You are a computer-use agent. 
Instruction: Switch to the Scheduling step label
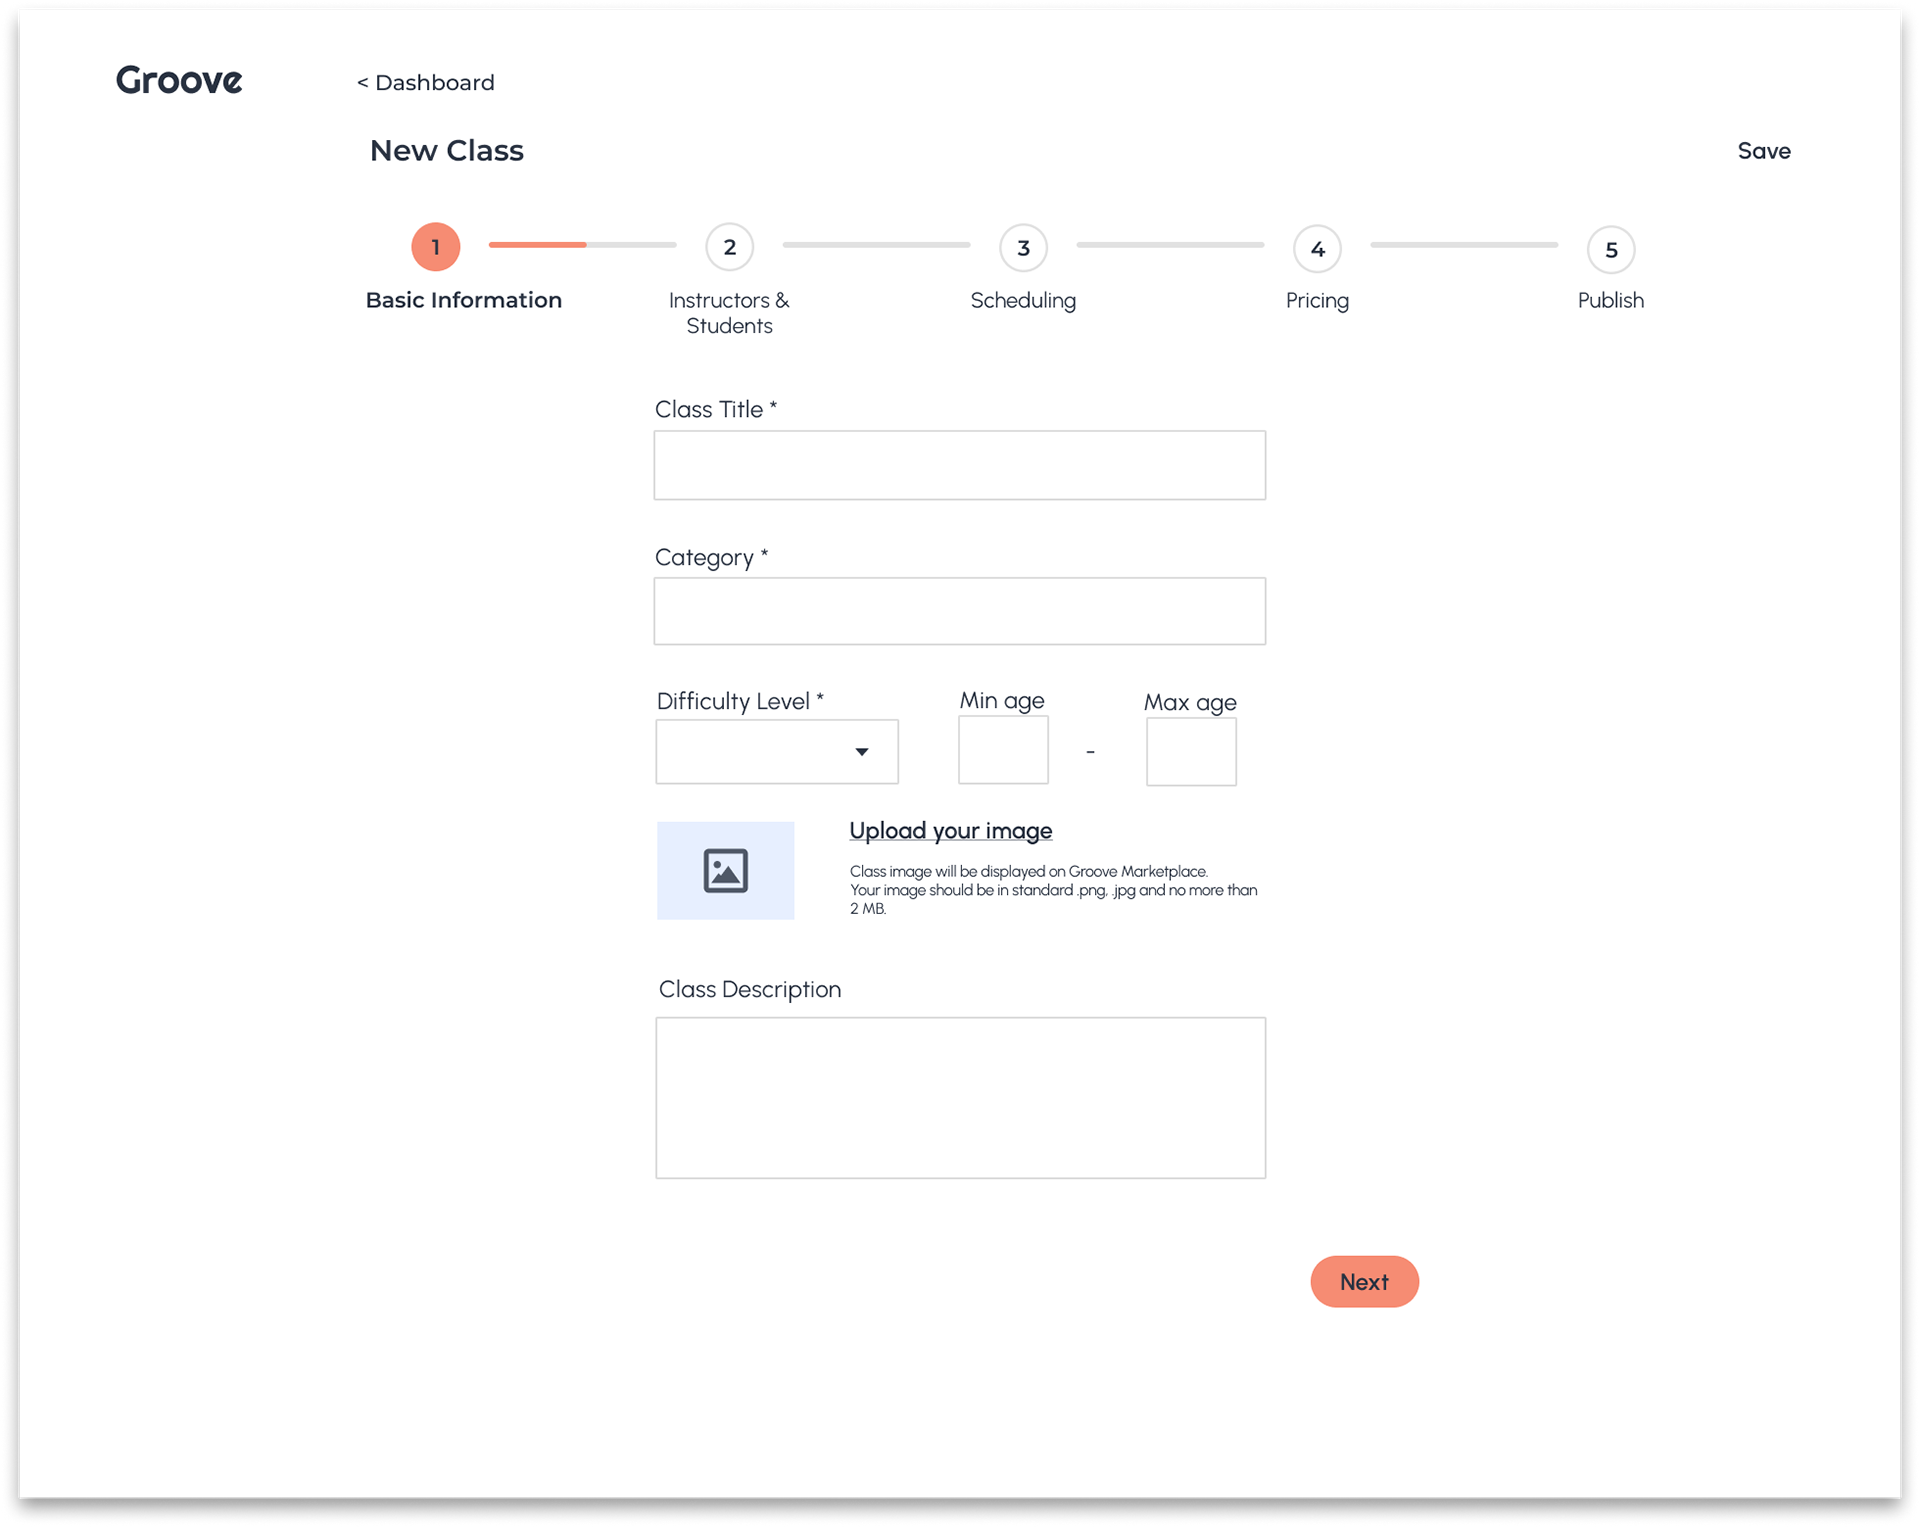(1023, 301)
